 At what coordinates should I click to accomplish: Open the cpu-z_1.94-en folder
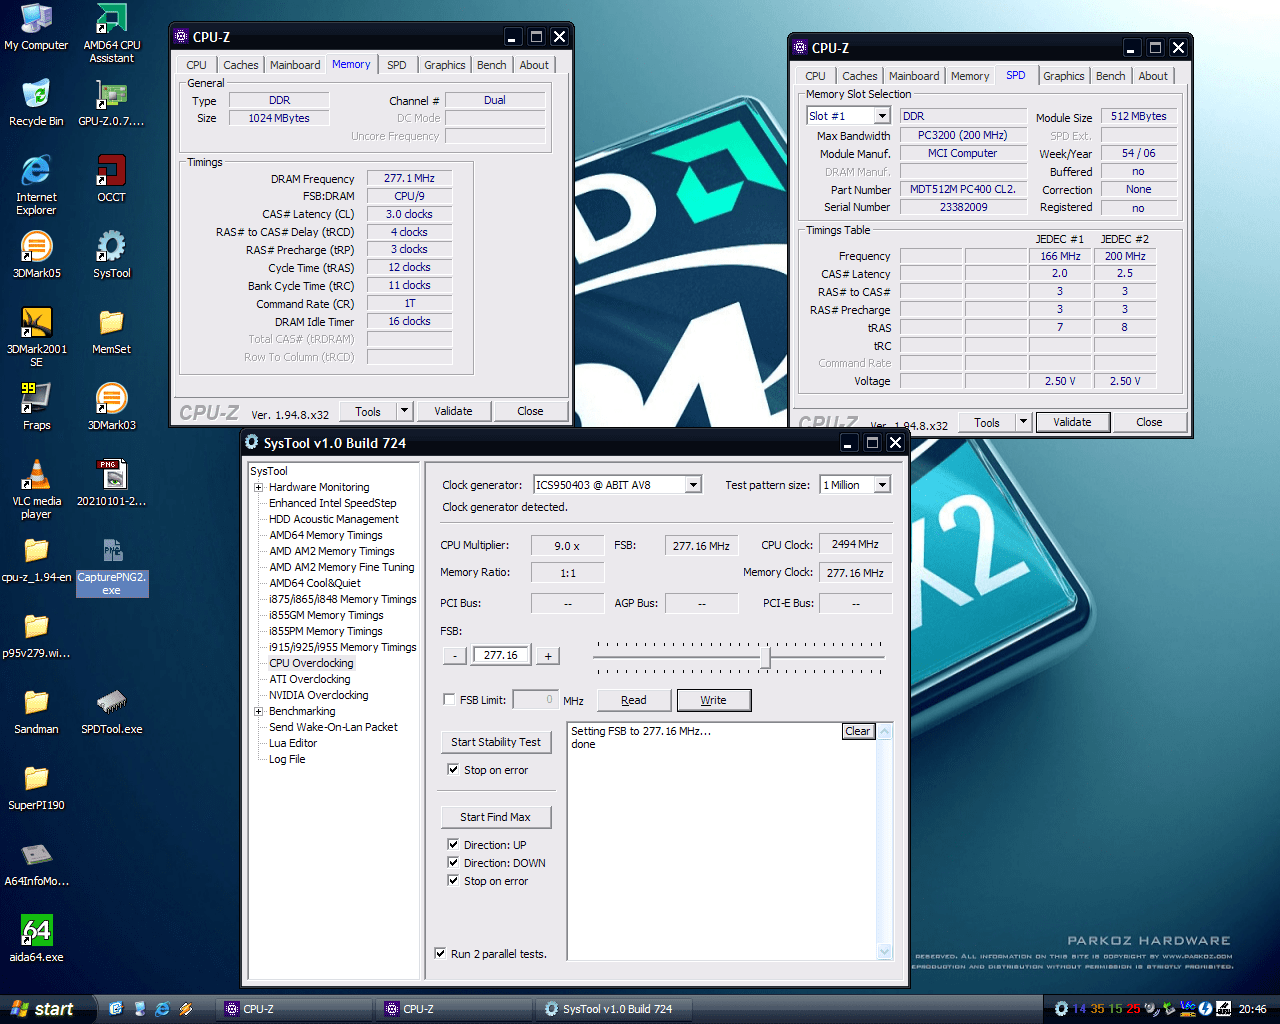(37, 560)
